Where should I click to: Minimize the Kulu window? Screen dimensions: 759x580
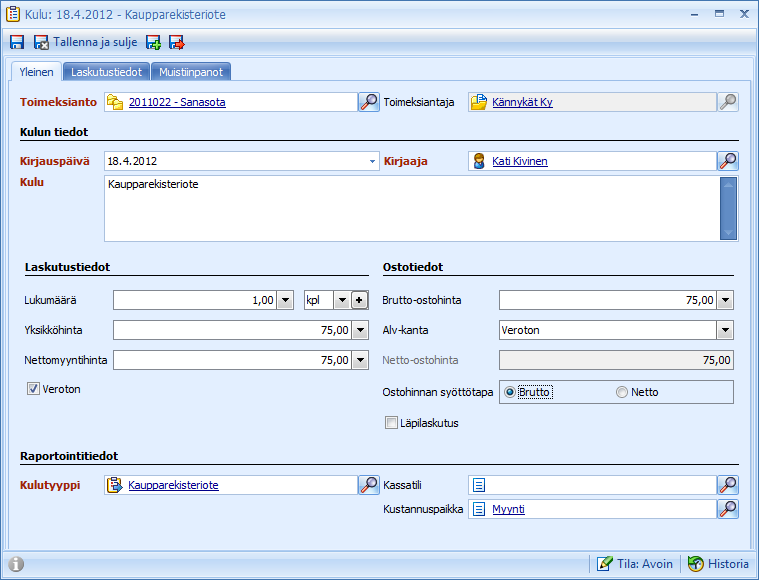click(695, 14)
